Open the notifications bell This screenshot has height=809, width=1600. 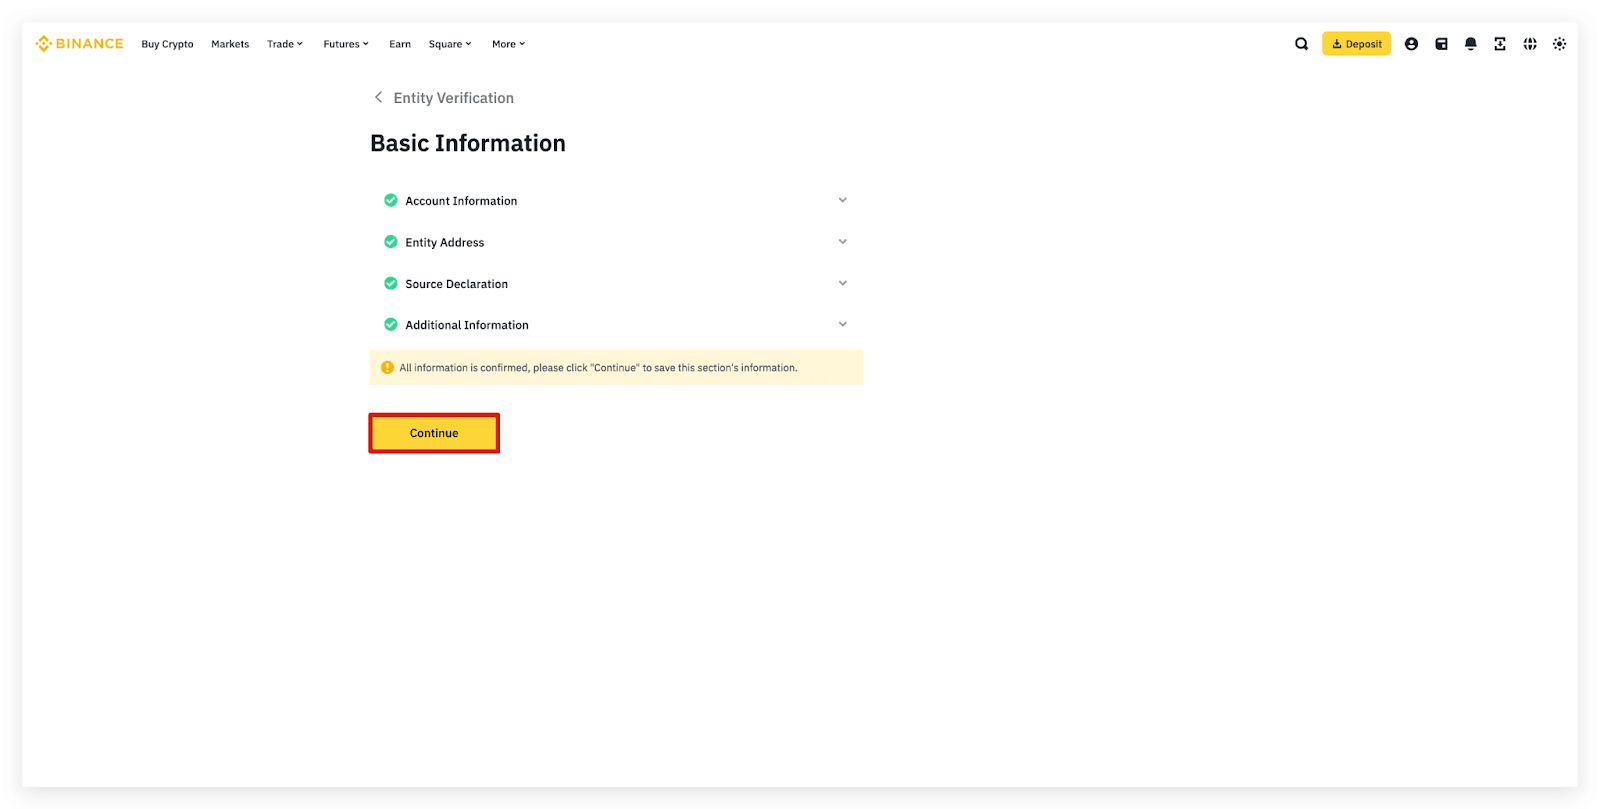point(1470,44)
